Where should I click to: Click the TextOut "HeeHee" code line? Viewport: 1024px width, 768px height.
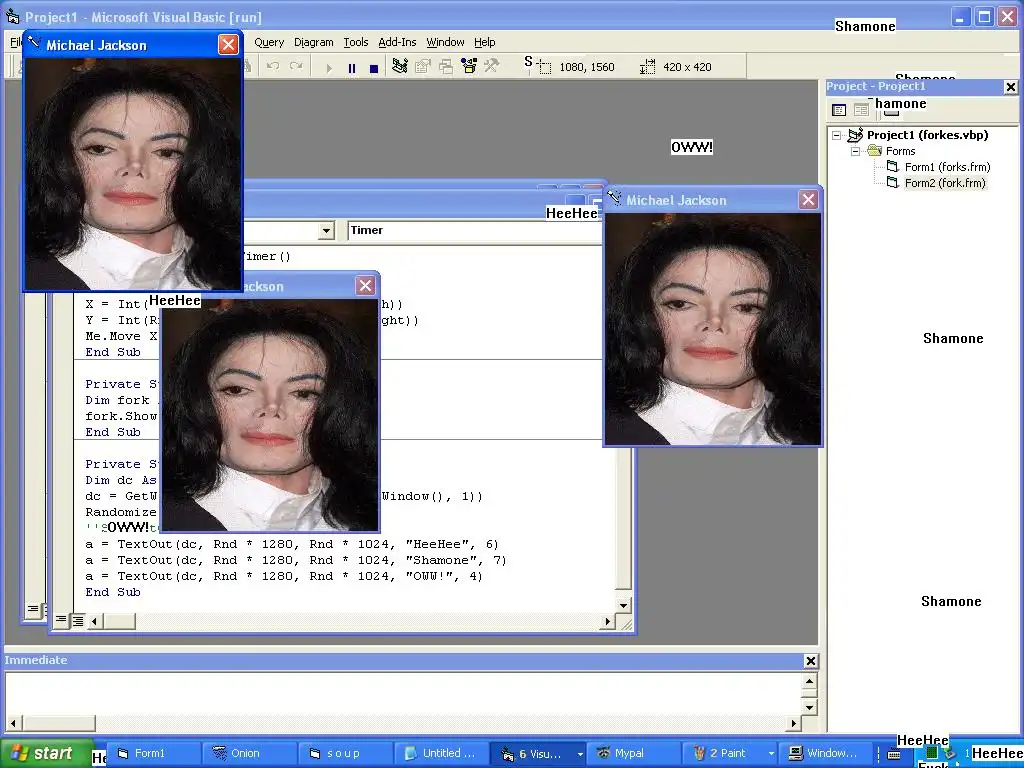point(292,544)
